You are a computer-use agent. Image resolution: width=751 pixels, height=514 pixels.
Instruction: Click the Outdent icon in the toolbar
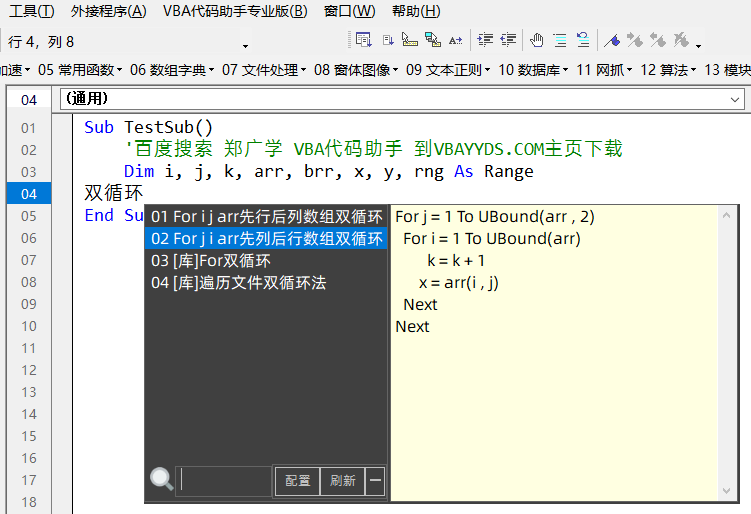click(508, 40)
